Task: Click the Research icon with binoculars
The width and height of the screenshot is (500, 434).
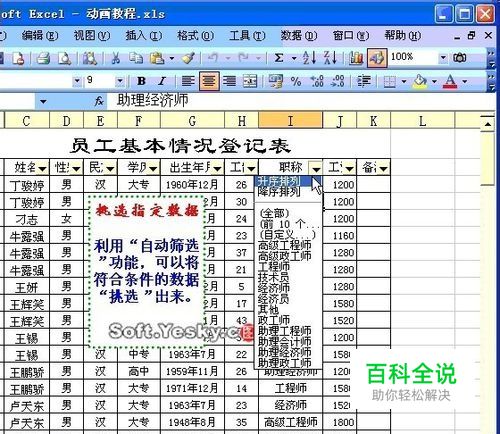Action: click(x=90, y=58)
